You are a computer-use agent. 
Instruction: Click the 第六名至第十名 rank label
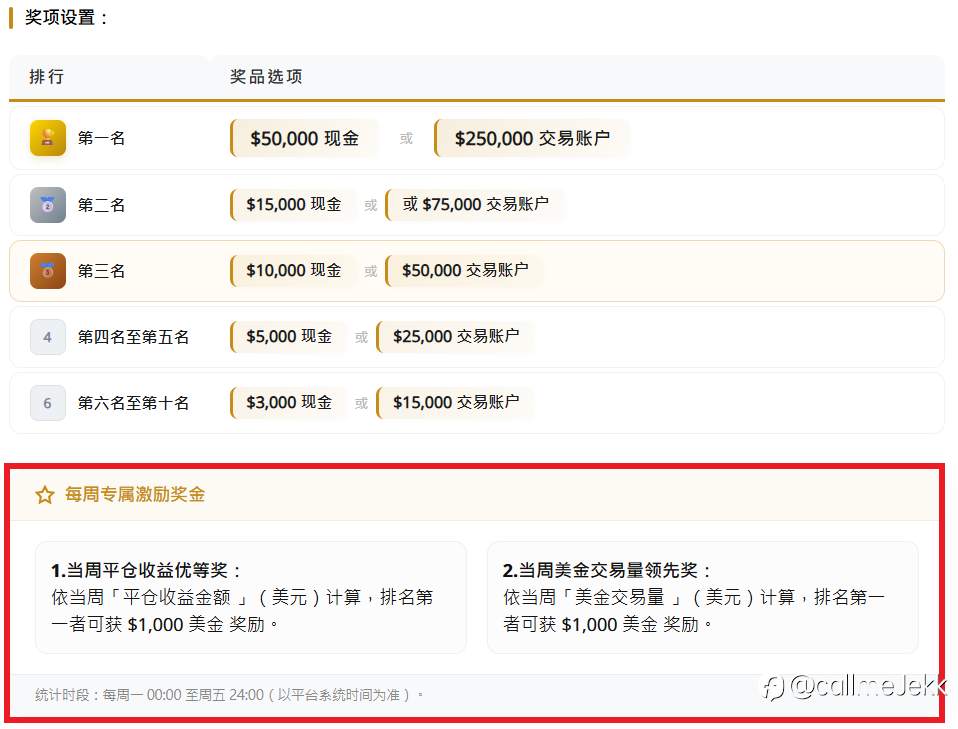pos(133,403)
